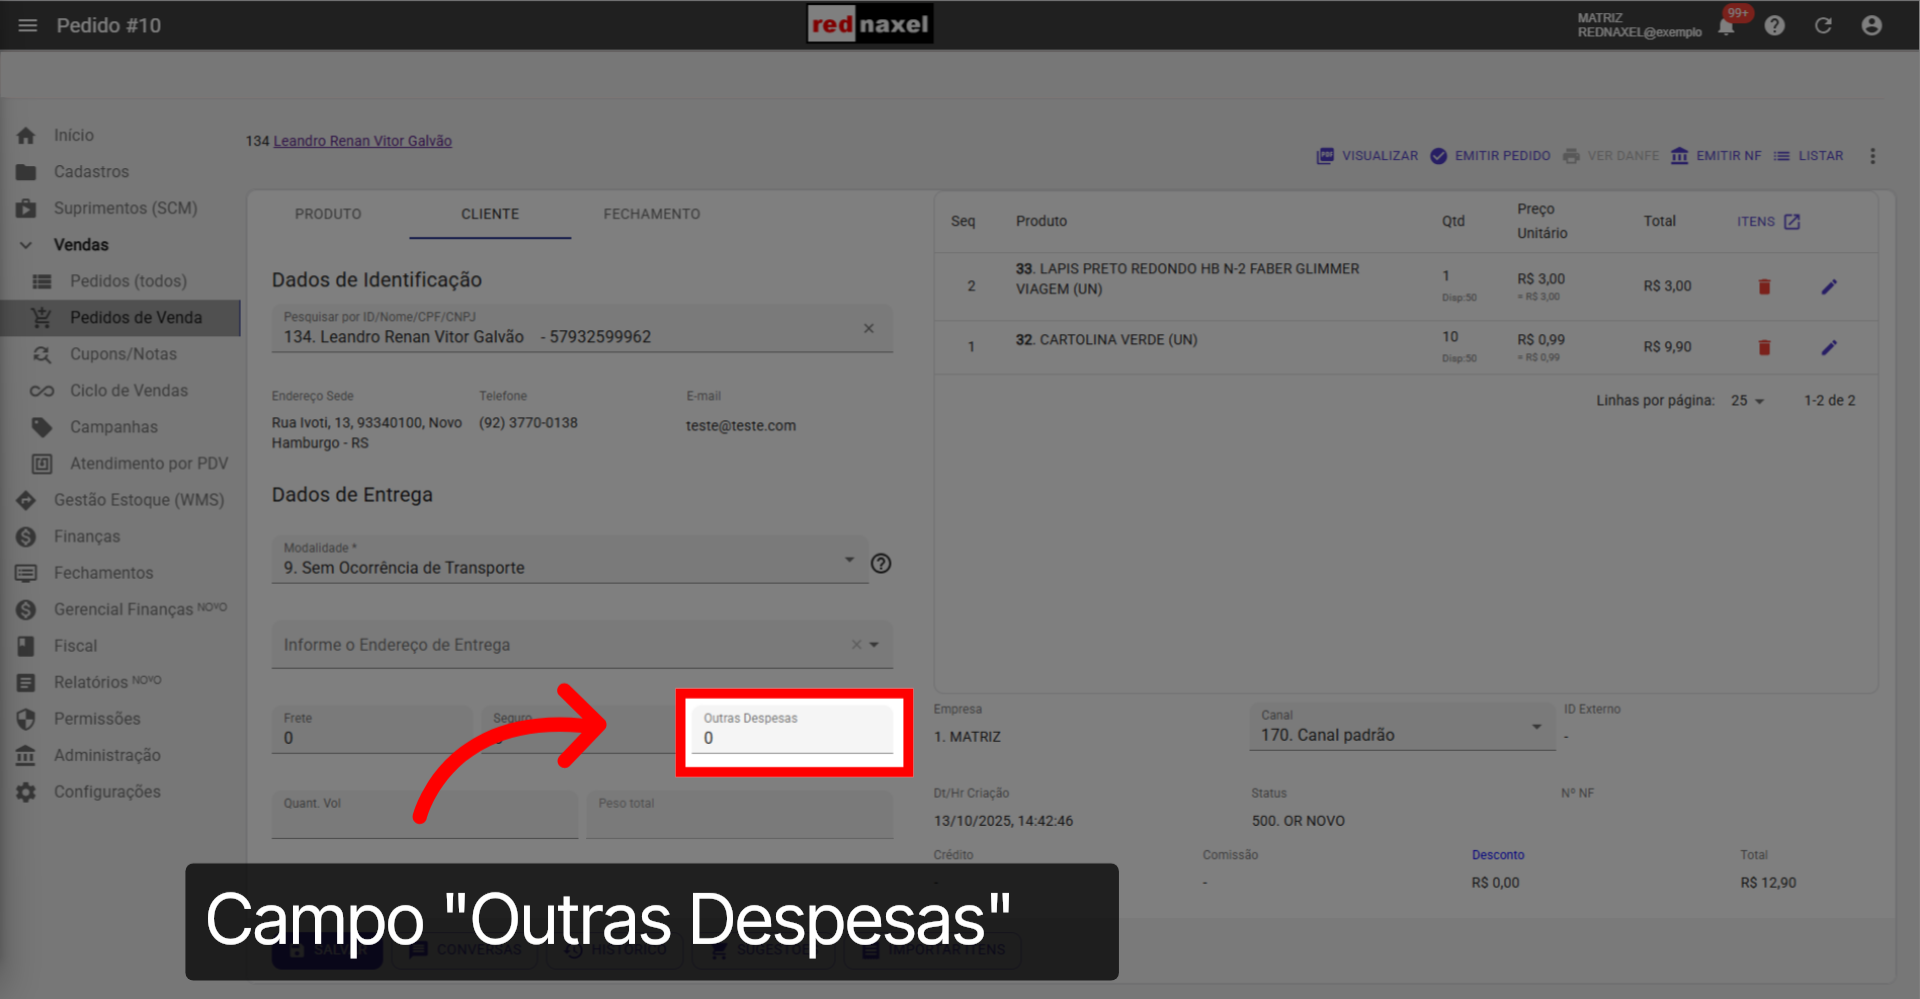This screenshot has width=1920, height=999.
Task: Open the help question mark icon
Action: 1774,26
